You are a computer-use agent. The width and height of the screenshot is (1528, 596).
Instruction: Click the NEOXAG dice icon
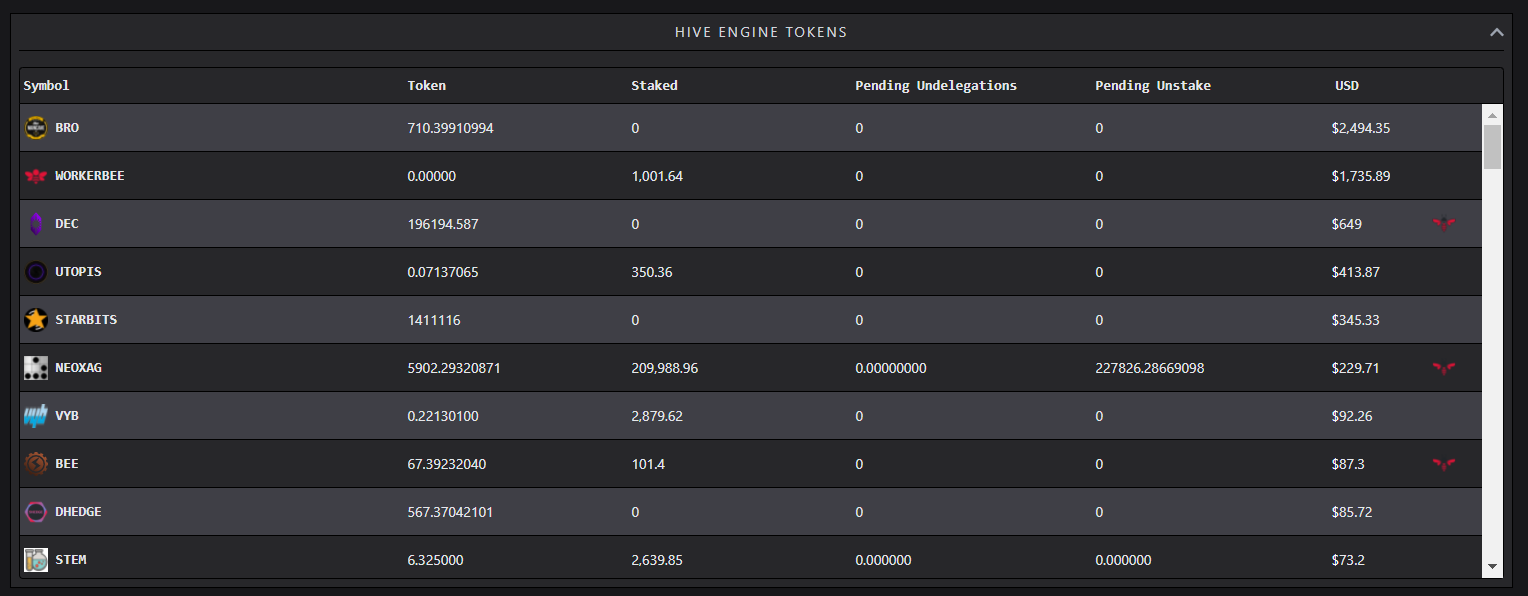tap(36, 368)
